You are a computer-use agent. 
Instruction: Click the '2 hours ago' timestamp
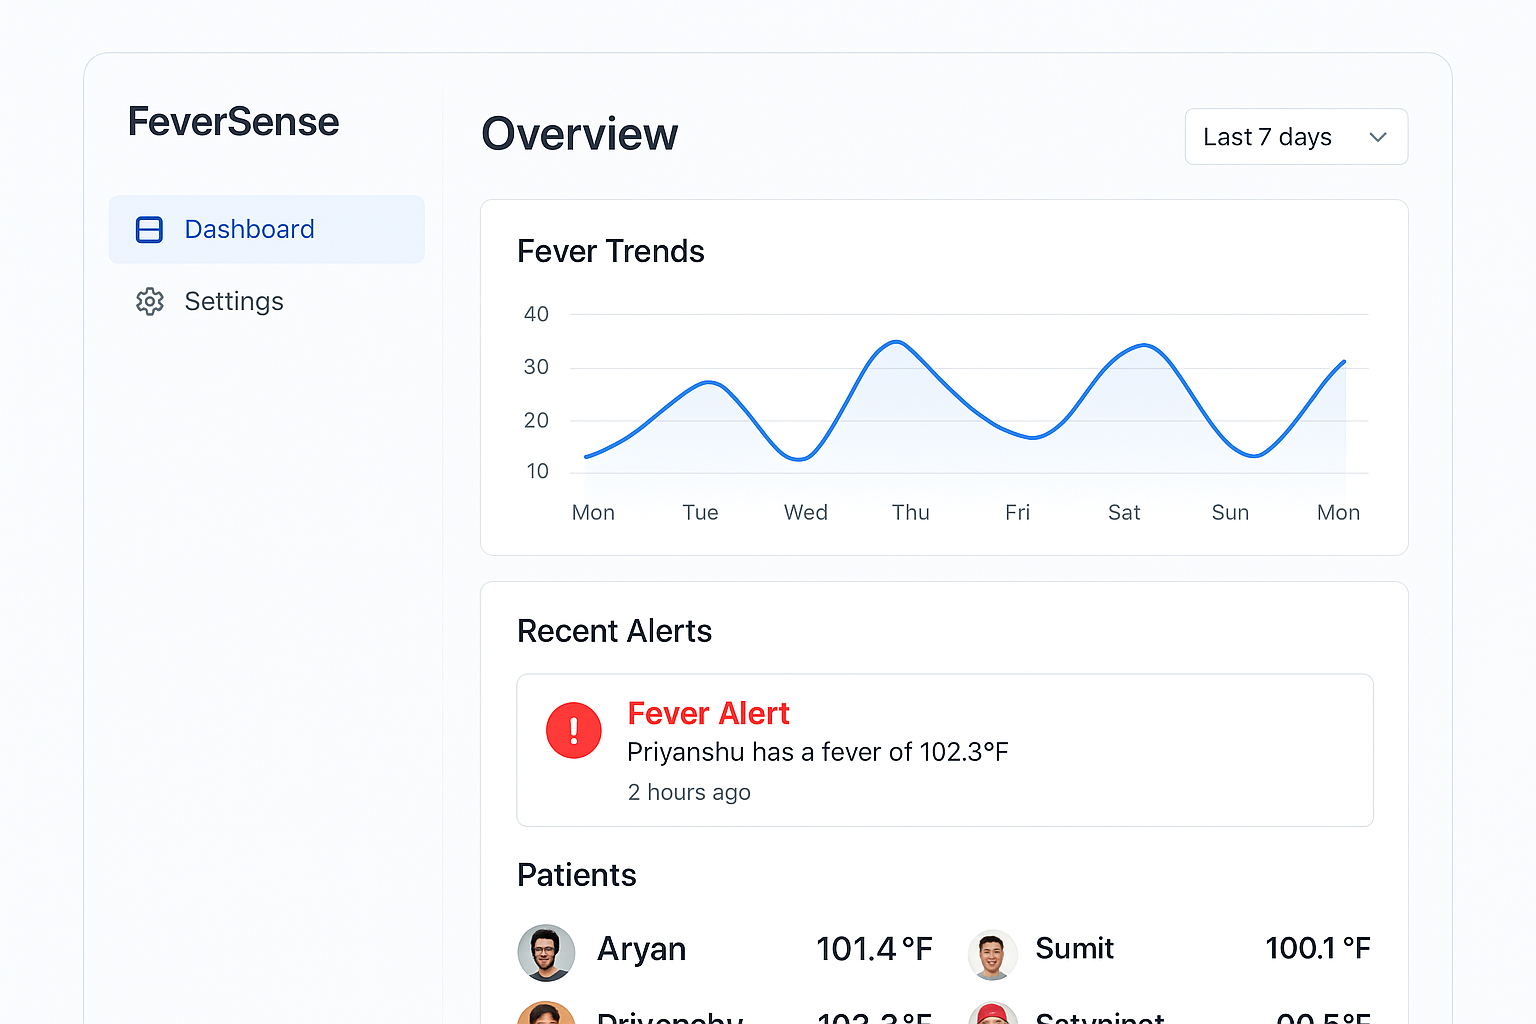(x=689, y=792)
